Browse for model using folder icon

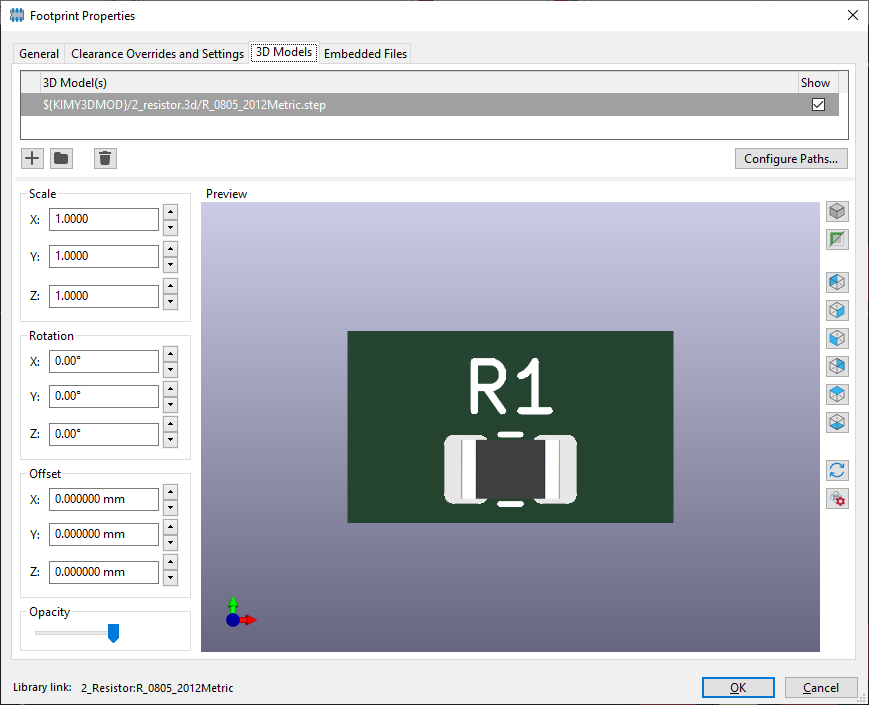click(62, 158)
